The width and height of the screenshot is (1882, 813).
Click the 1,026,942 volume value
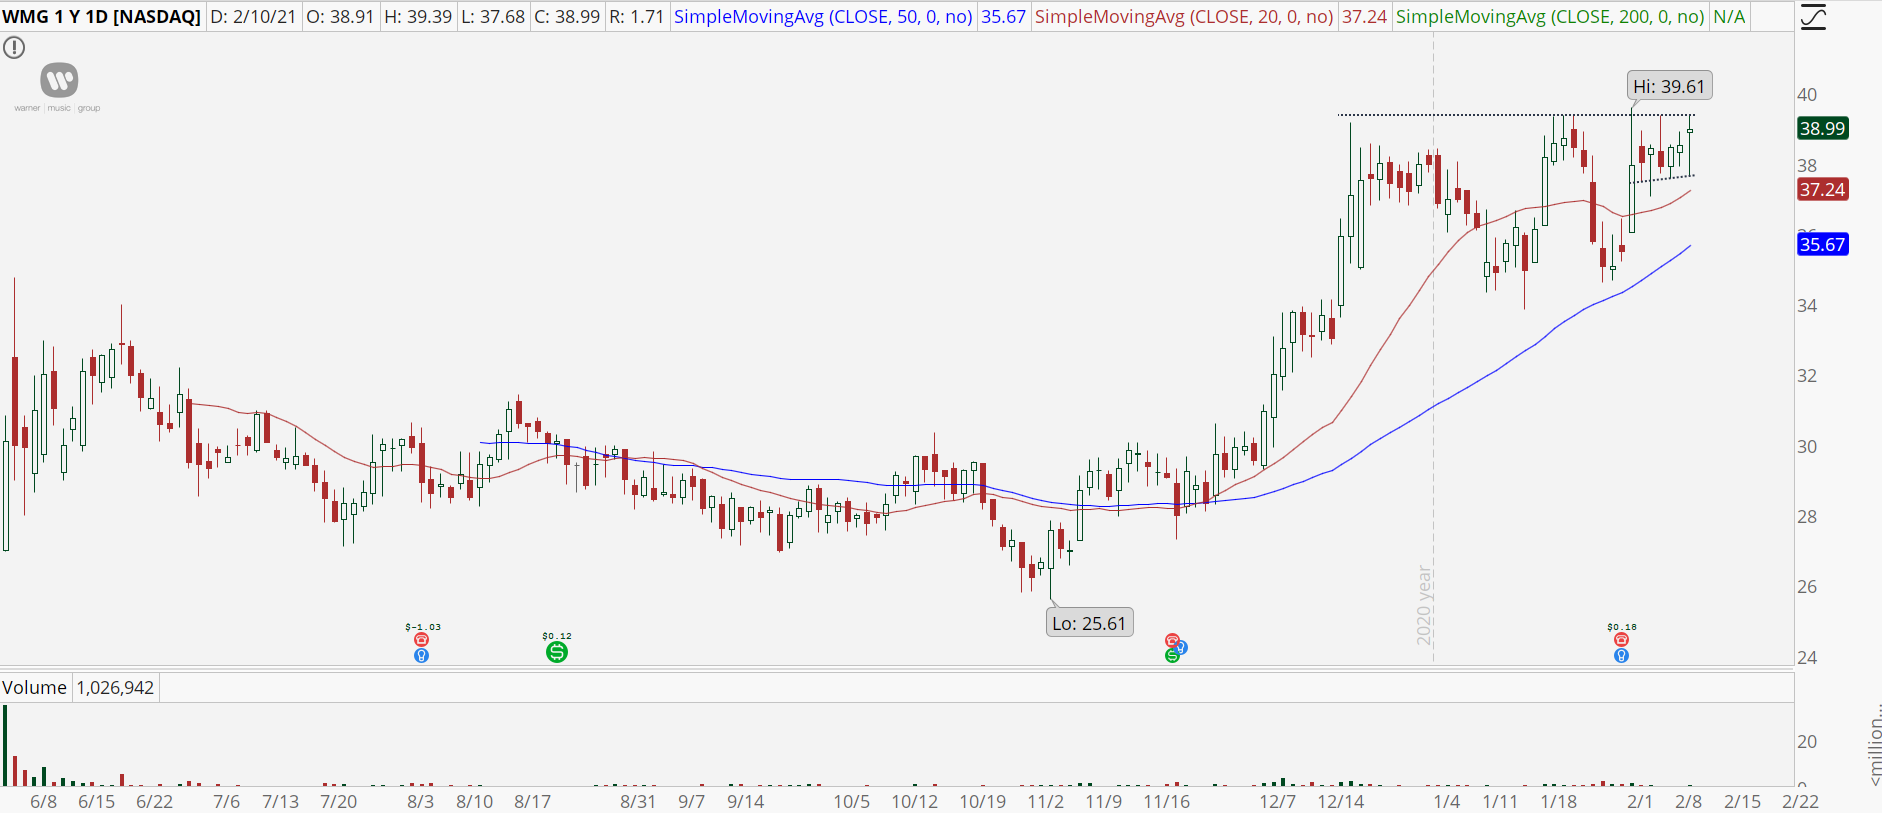coord(116,688)
